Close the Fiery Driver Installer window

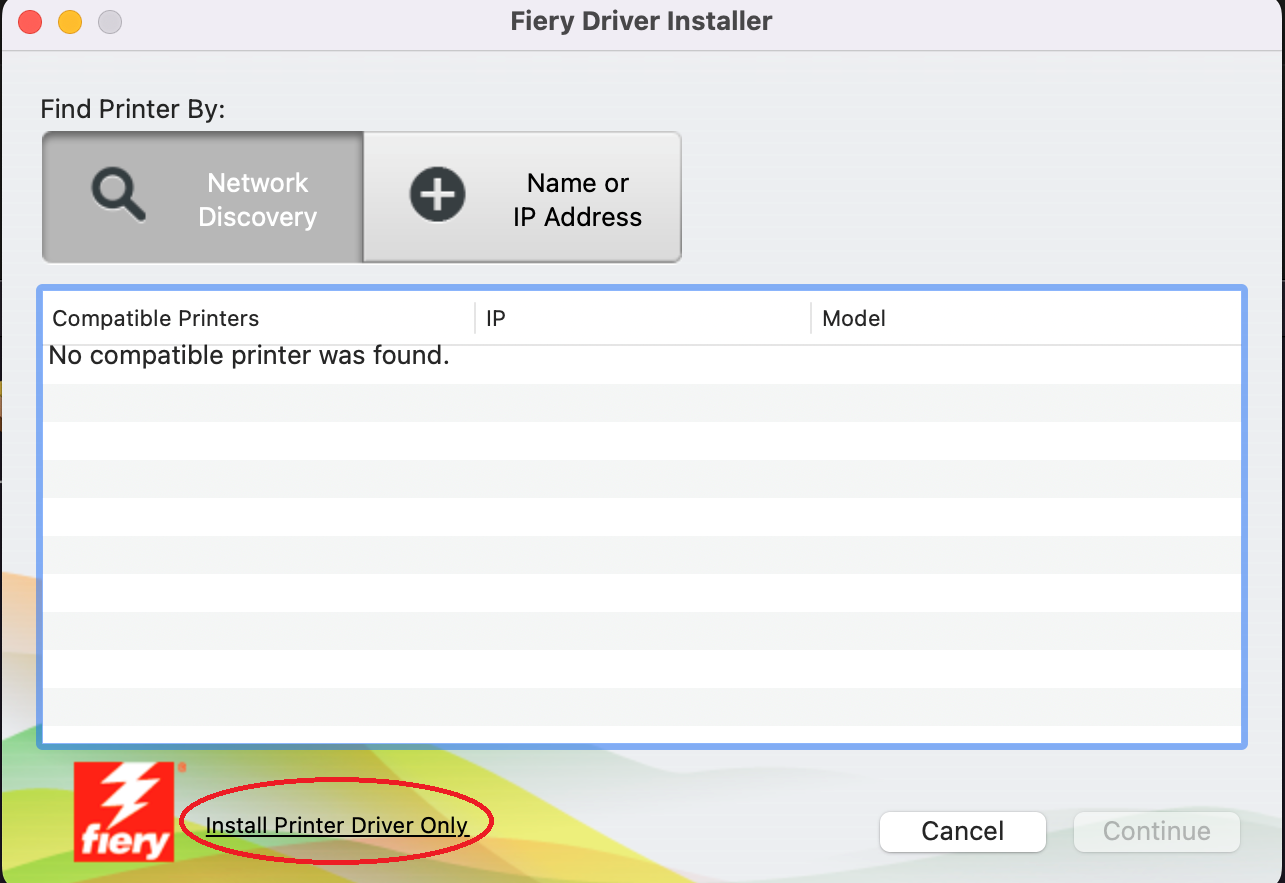30,21
